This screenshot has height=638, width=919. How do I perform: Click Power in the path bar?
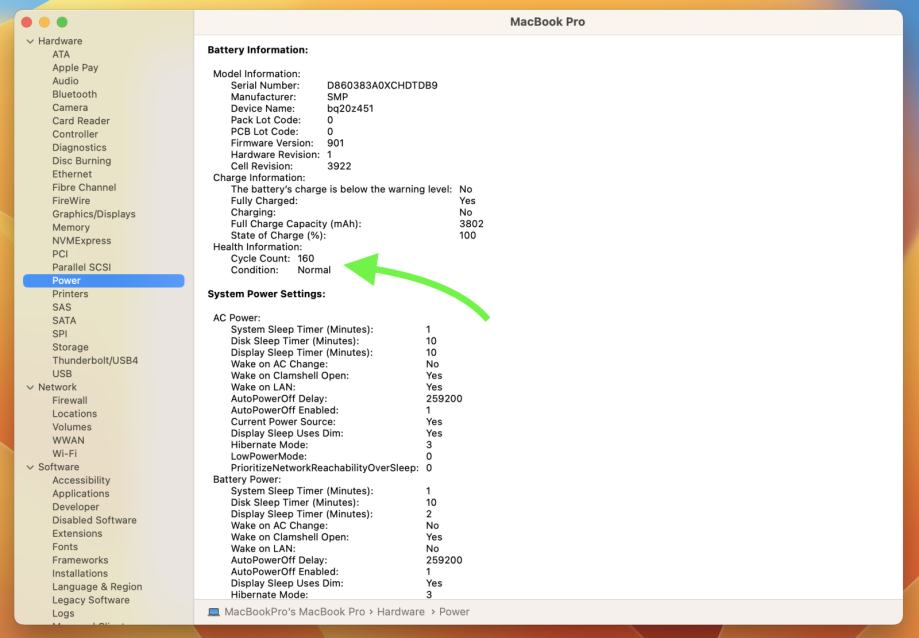tap(454, 612)
